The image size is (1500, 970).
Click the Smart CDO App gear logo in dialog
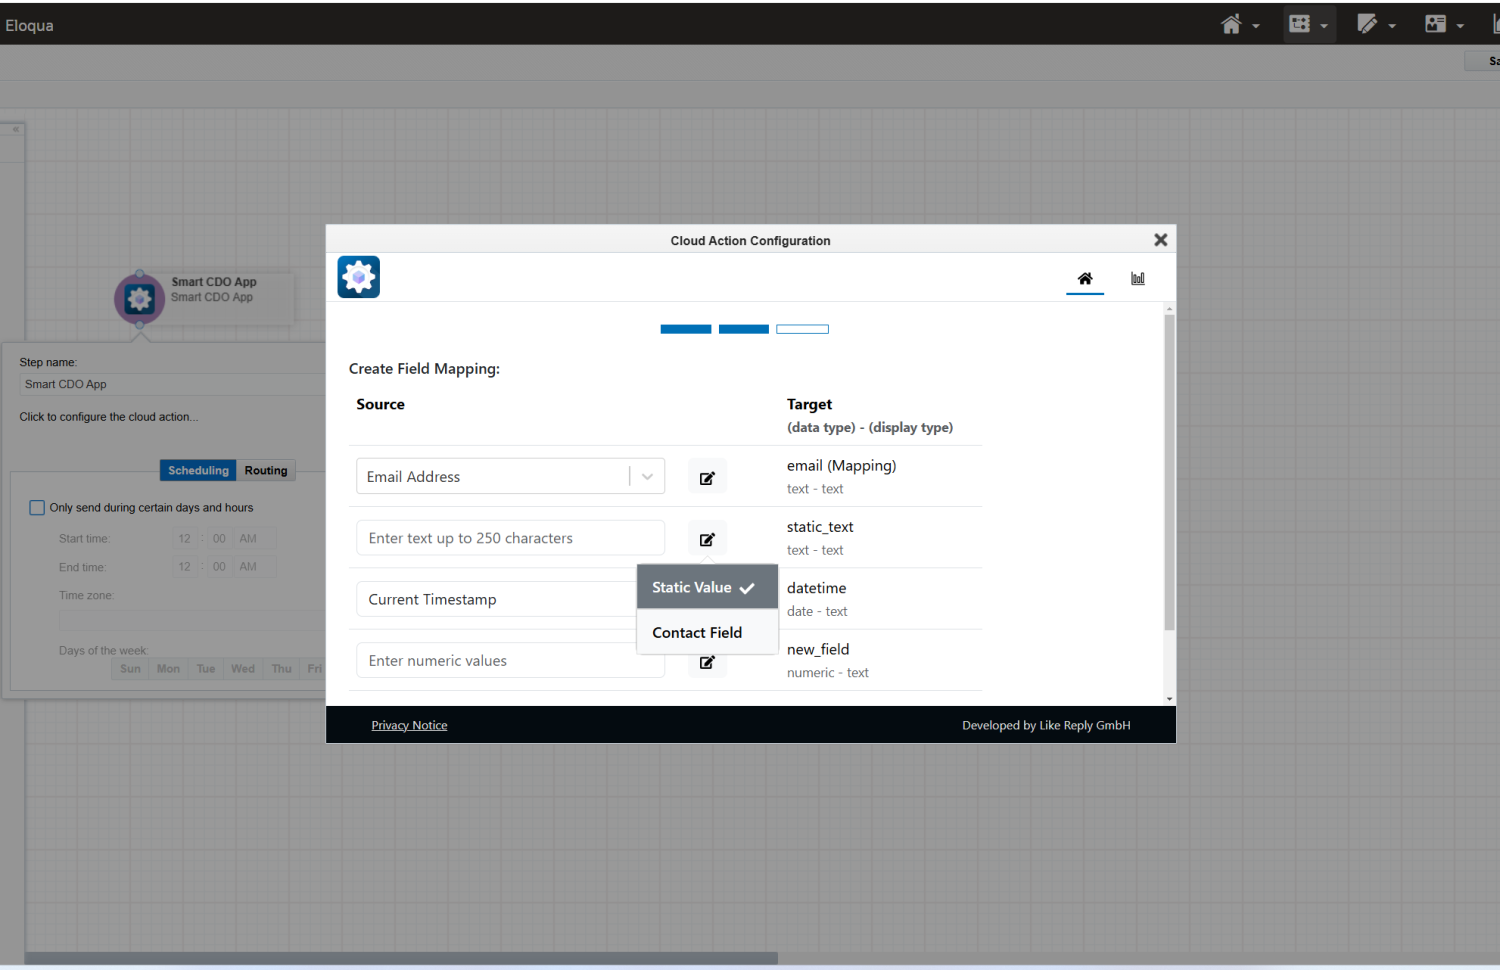[359, 277]
